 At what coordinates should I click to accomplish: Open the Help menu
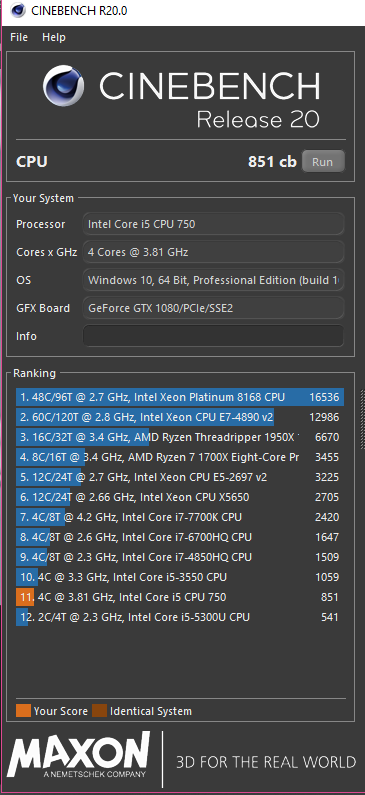tap(54, 38)
